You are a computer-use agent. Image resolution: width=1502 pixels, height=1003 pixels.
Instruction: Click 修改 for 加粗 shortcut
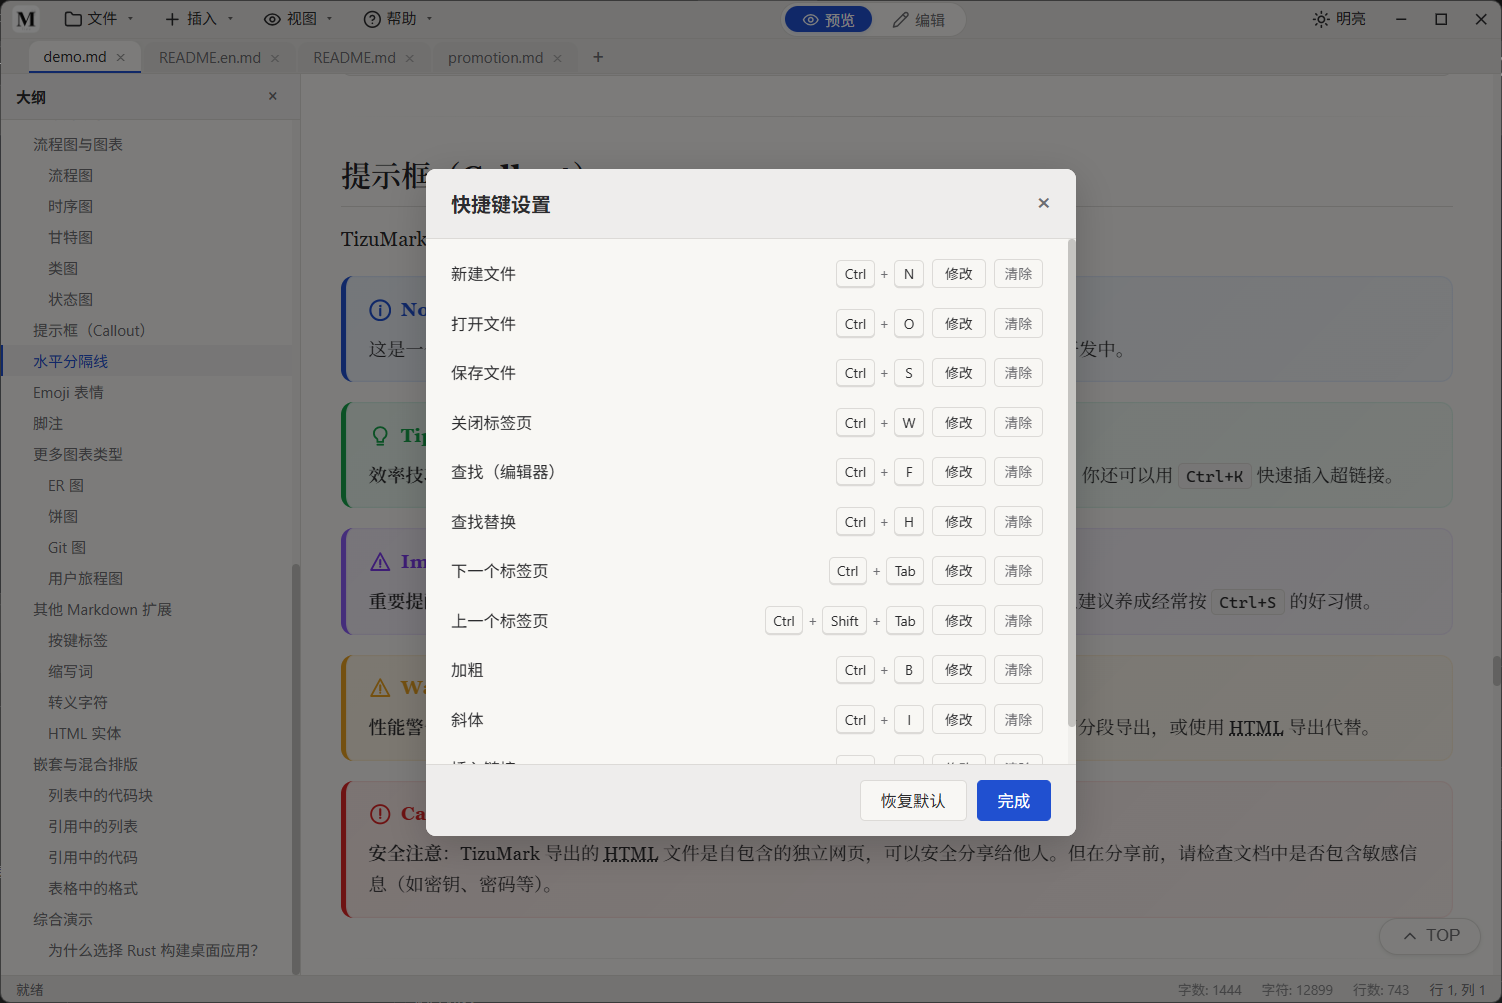tap(959, 670)
